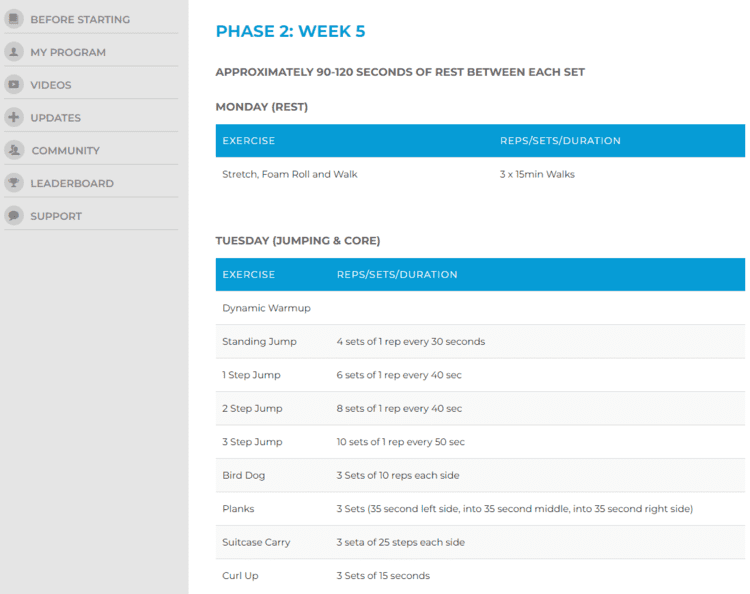
Task: Click the 2 Step Jump exercise
Action: (252, 408)
